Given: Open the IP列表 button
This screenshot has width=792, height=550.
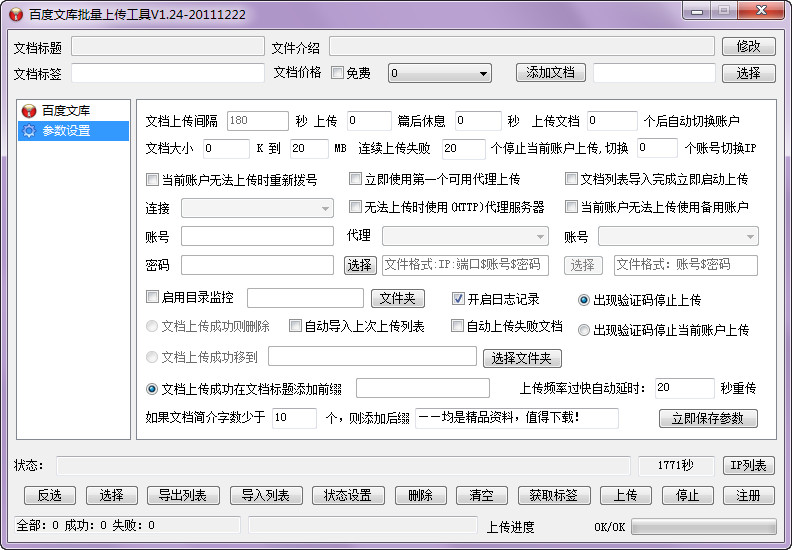Looking at the screenshot, I should (749, 465).
